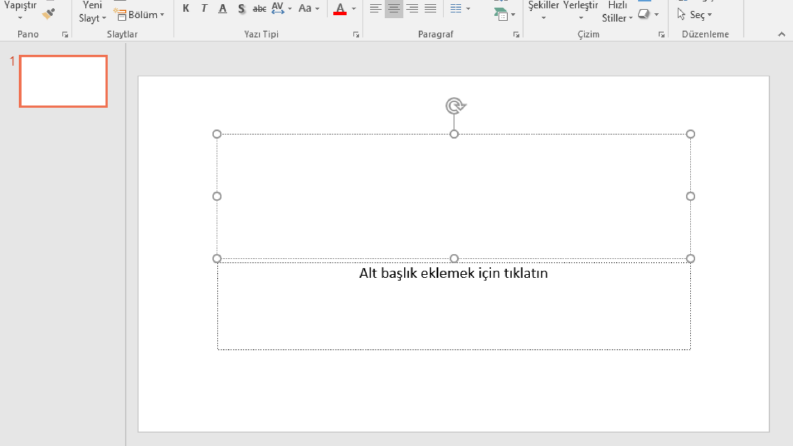Open the Bölüm section menu

(x=140, y=15)
